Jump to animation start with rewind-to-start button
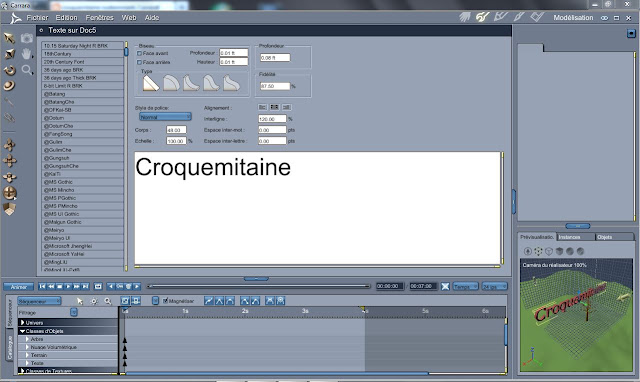Image resolution: width=640 pixels, height=382 pixels. tap(42, 286)
